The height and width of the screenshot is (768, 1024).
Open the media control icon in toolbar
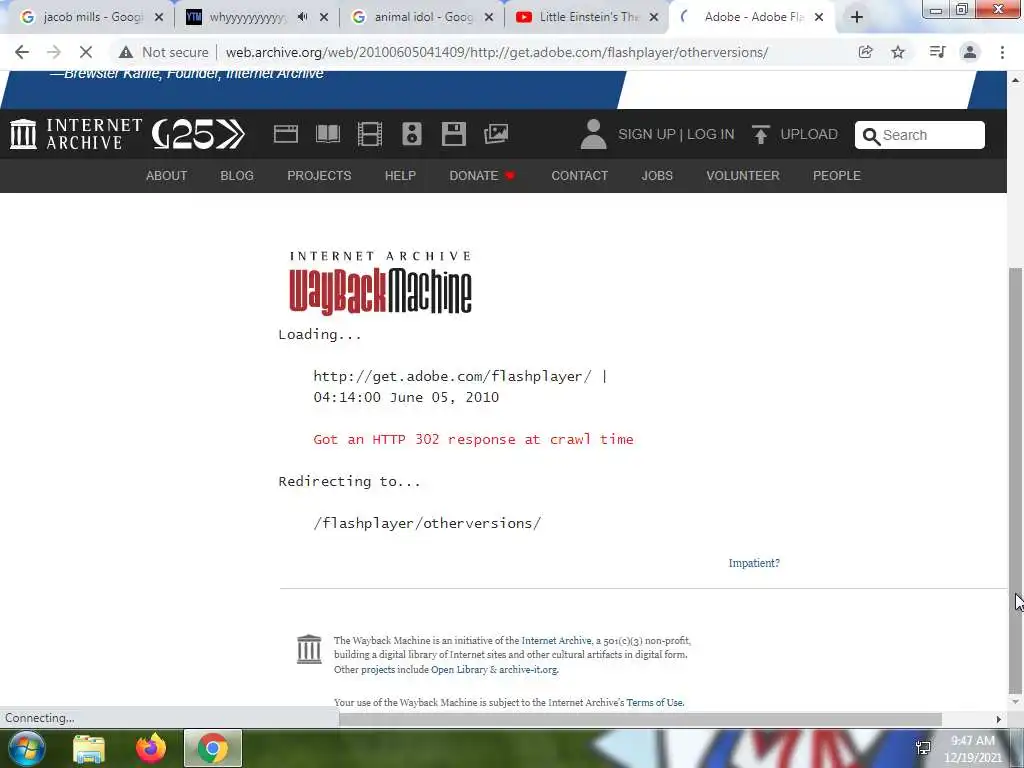[938, 52]
